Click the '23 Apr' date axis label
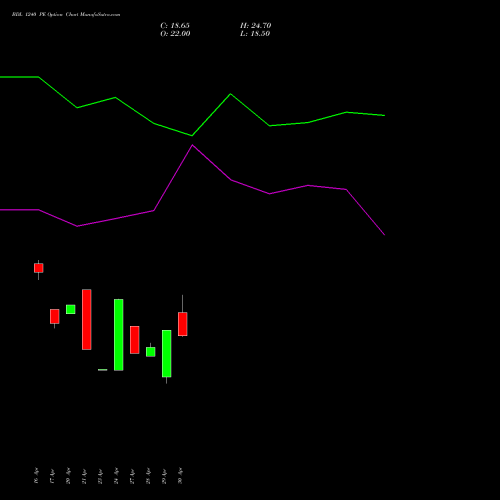The image size is (500, 500). pos(100,476)
